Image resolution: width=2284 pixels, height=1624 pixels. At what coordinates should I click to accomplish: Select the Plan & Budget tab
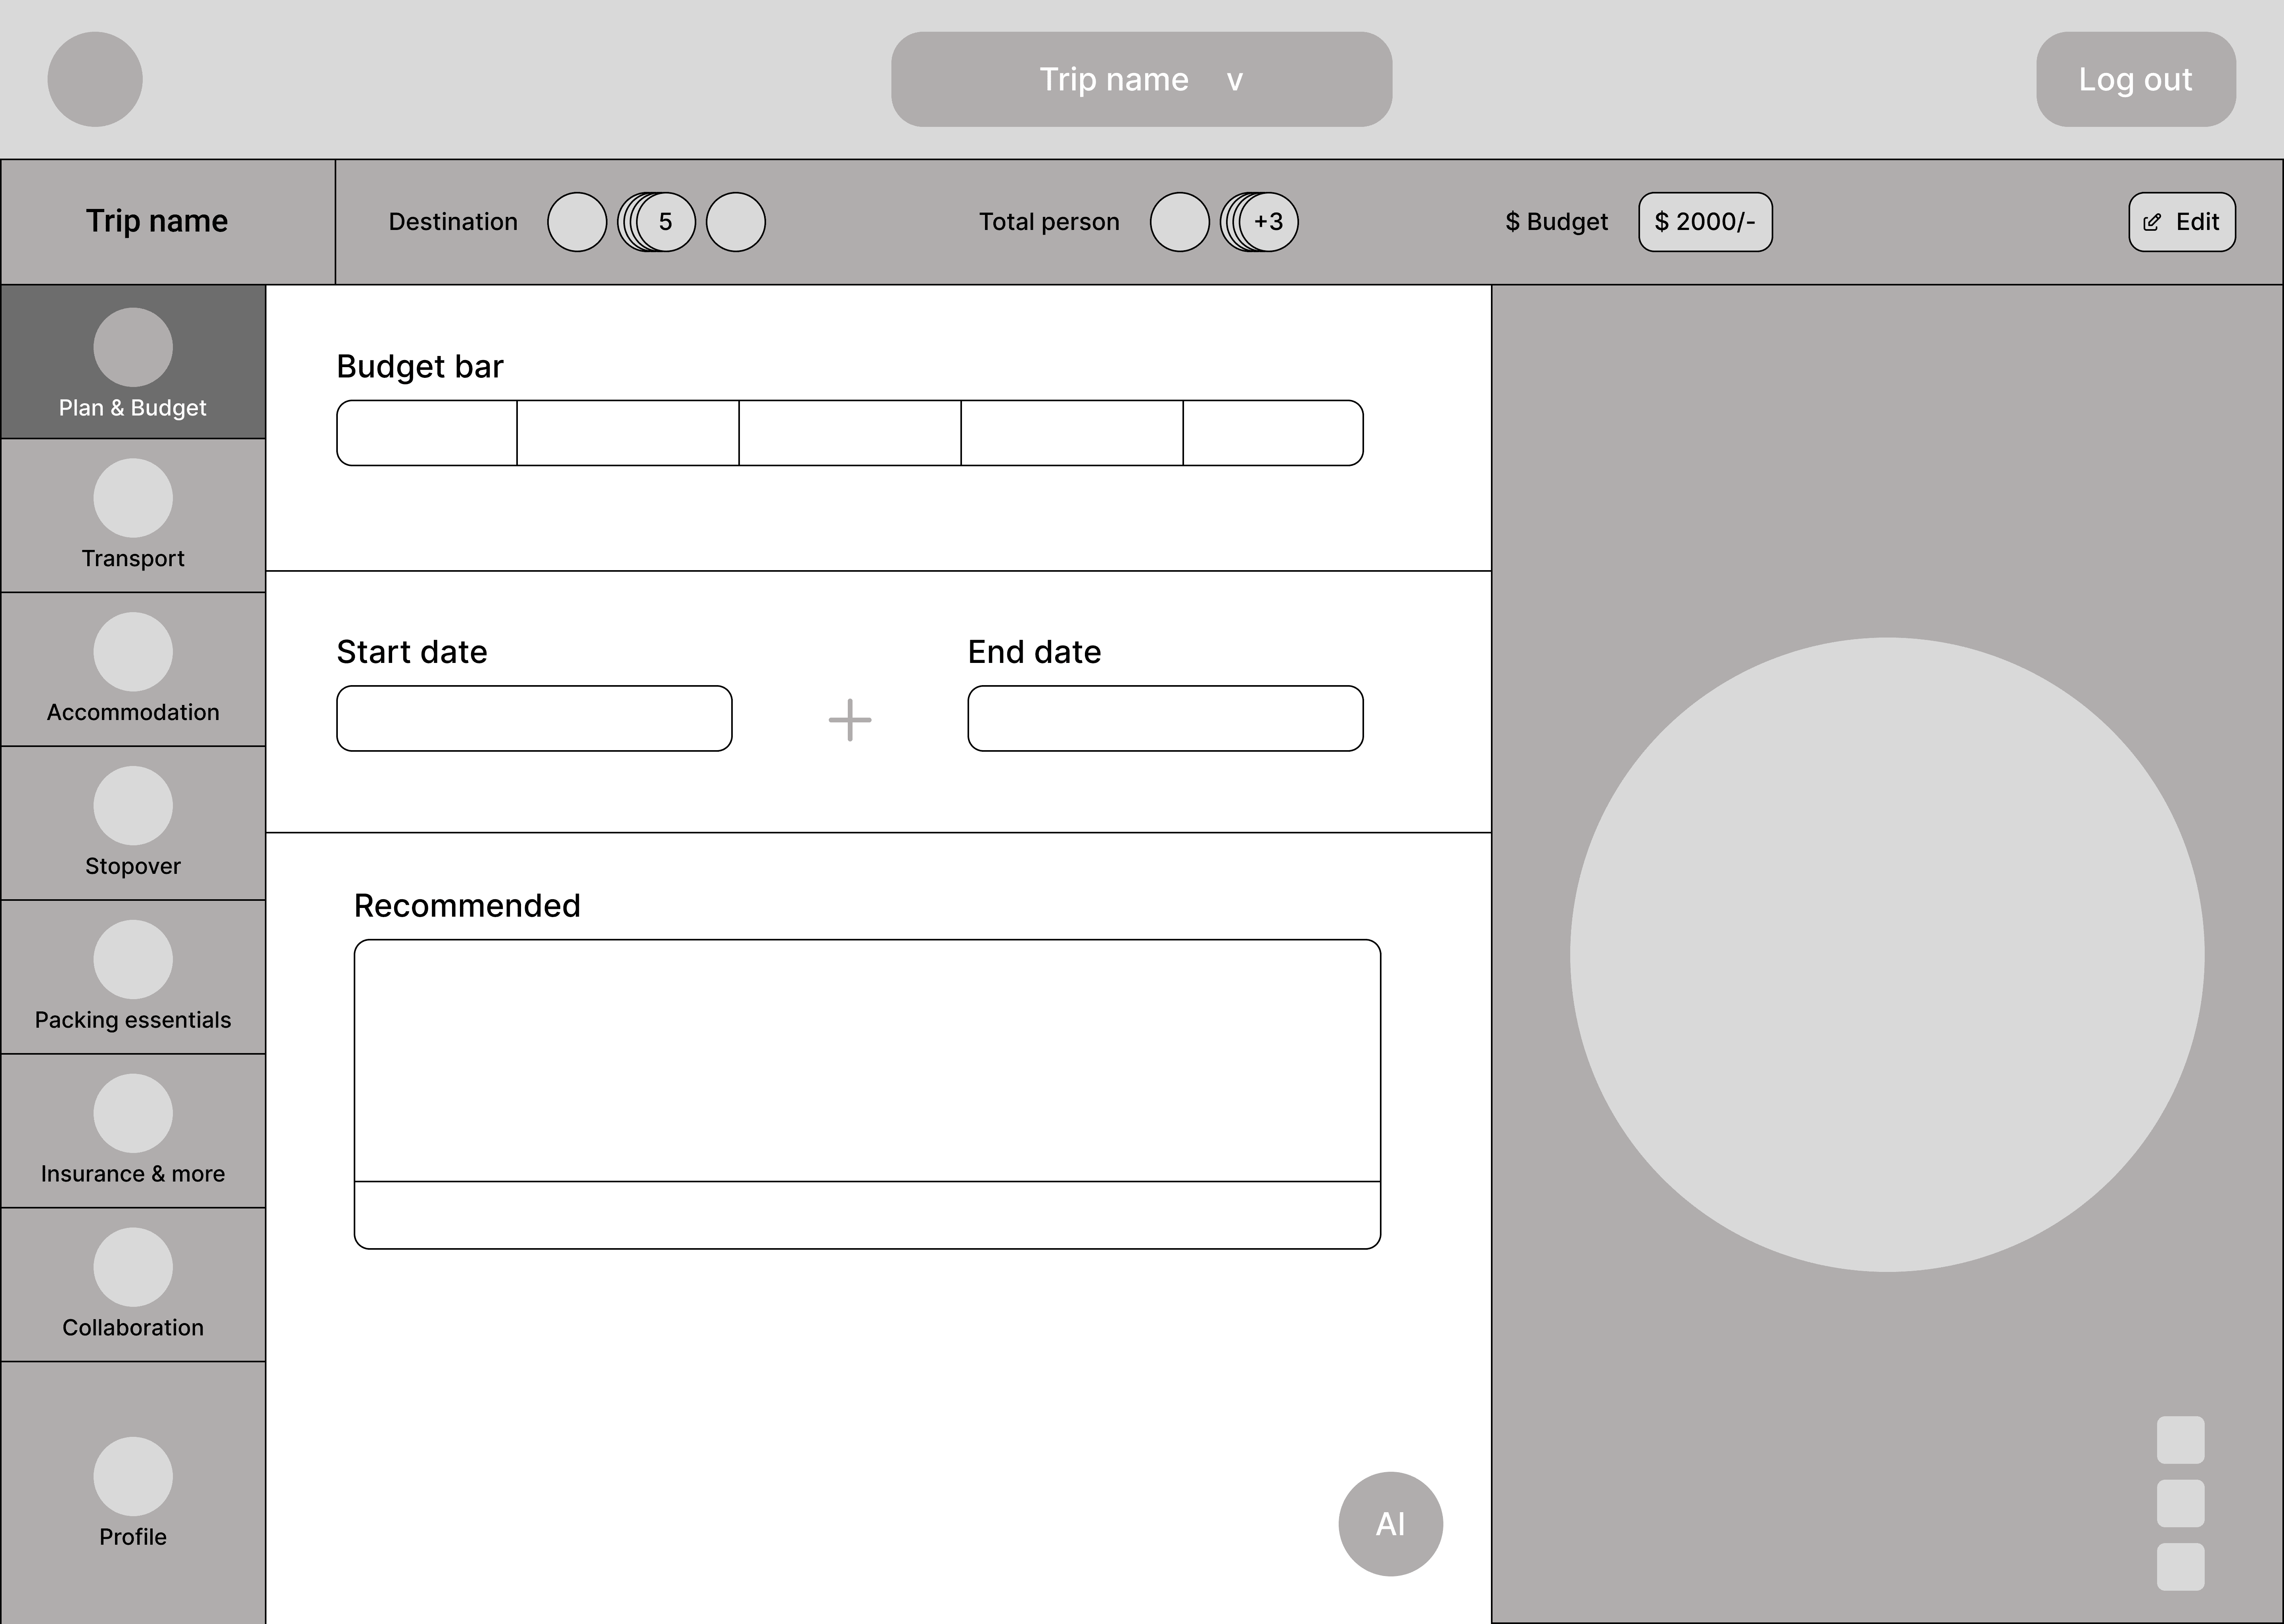point(133,362)
